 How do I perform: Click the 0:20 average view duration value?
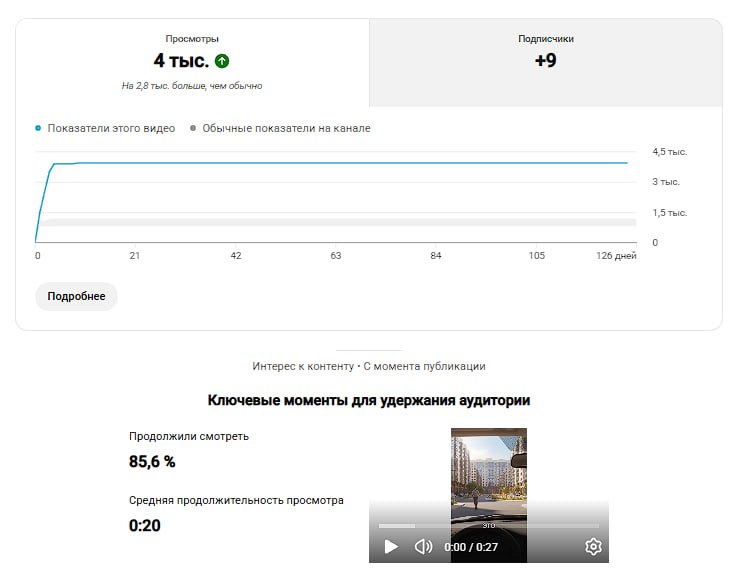click(x=144, y=525)
